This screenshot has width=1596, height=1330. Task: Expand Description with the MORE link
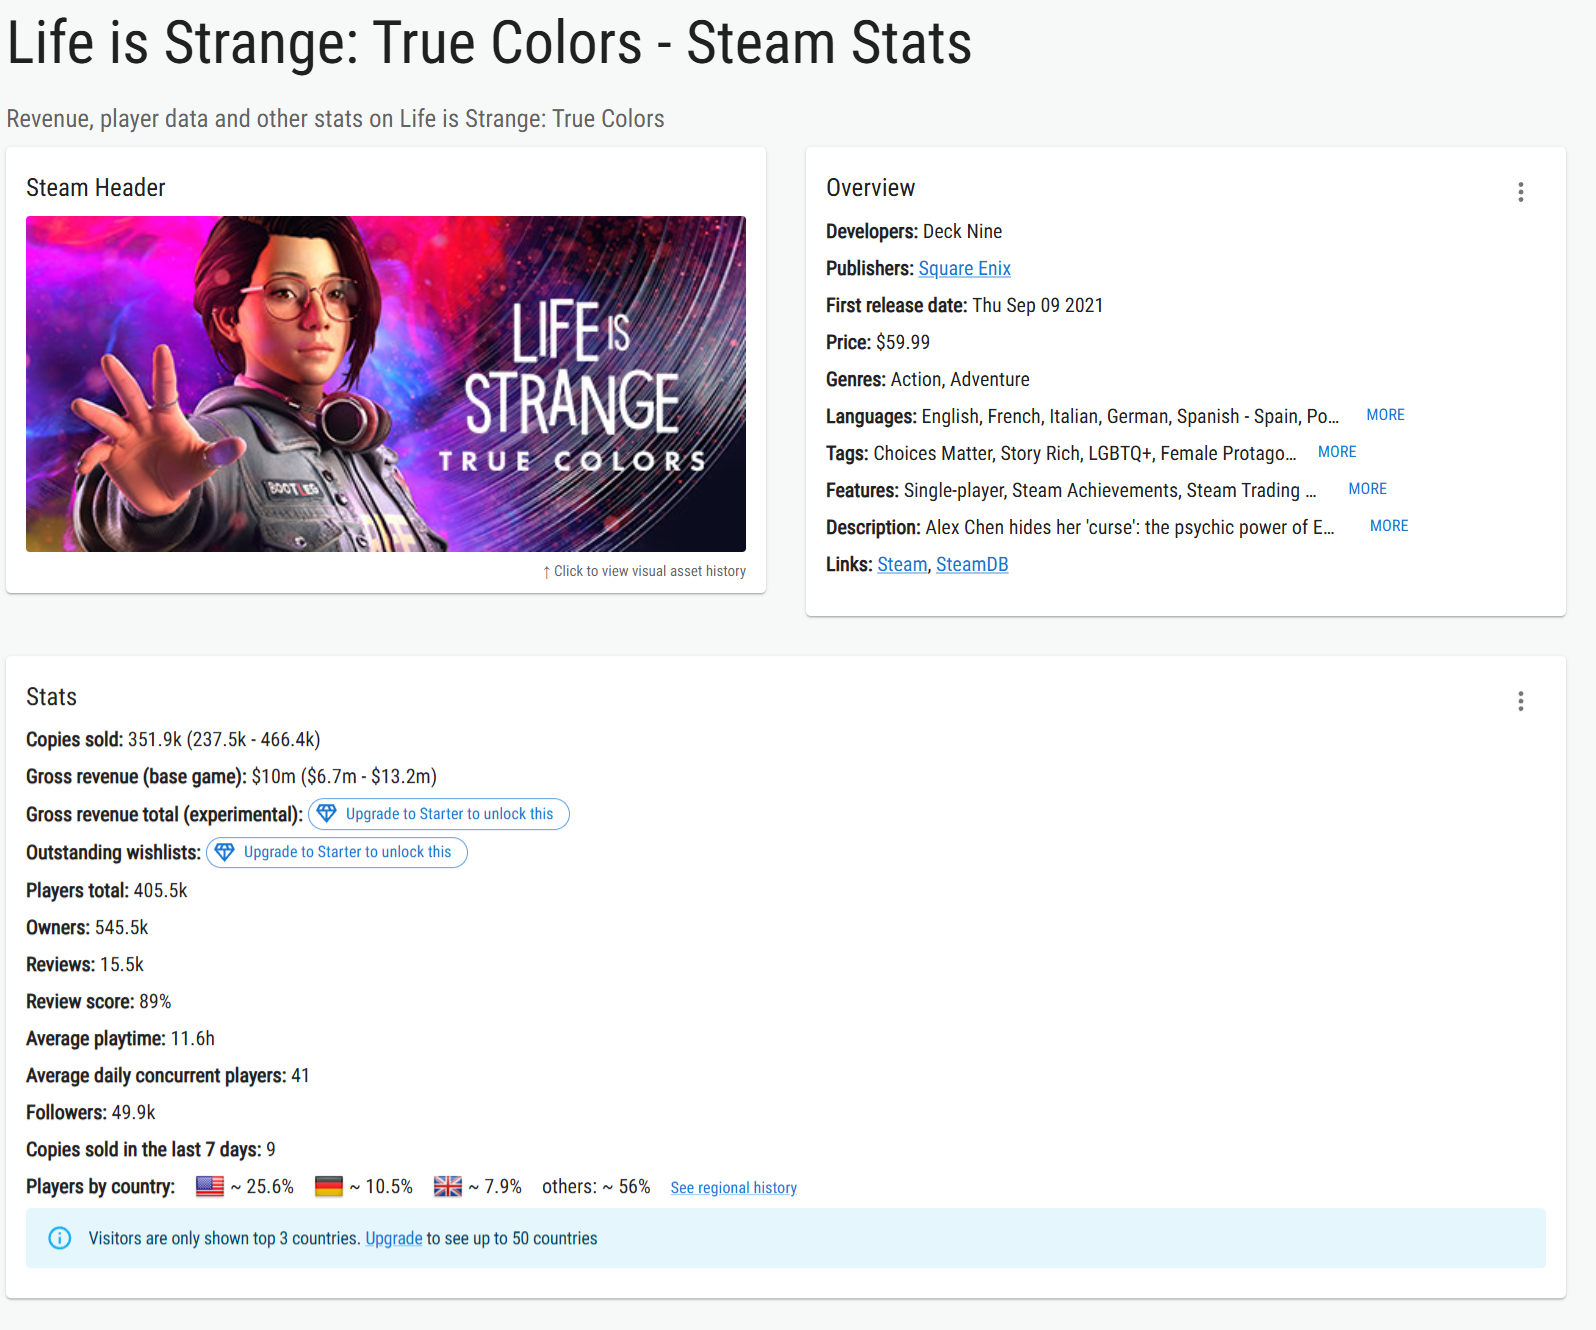(1389, 526)
